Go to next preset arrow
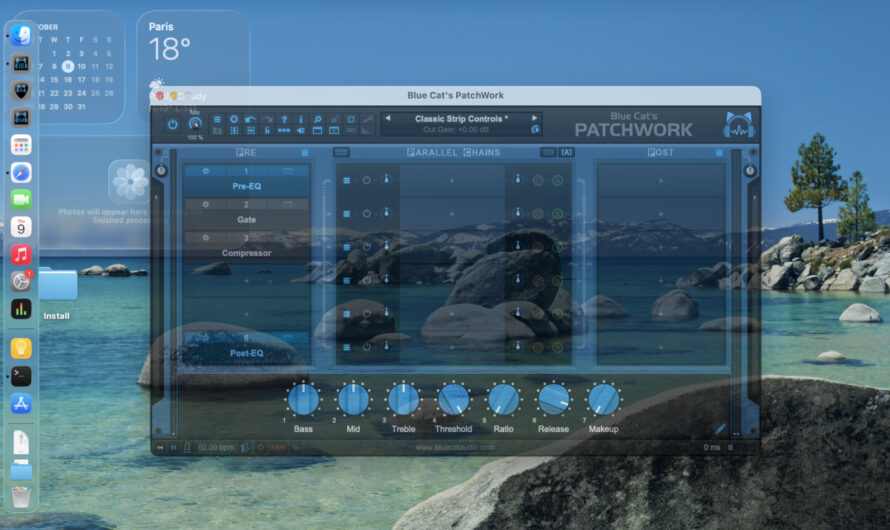This screenshot has width=890, height=530. point(534,118)
